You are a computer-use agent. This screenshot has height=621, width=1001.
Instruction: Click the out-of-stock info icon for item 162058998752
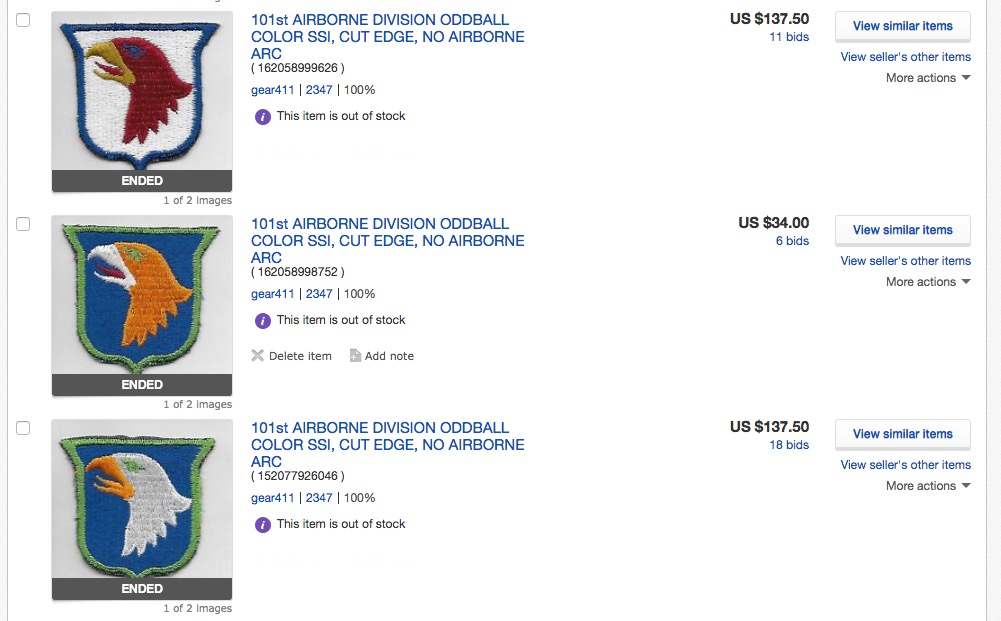click(x=263, y=320)
